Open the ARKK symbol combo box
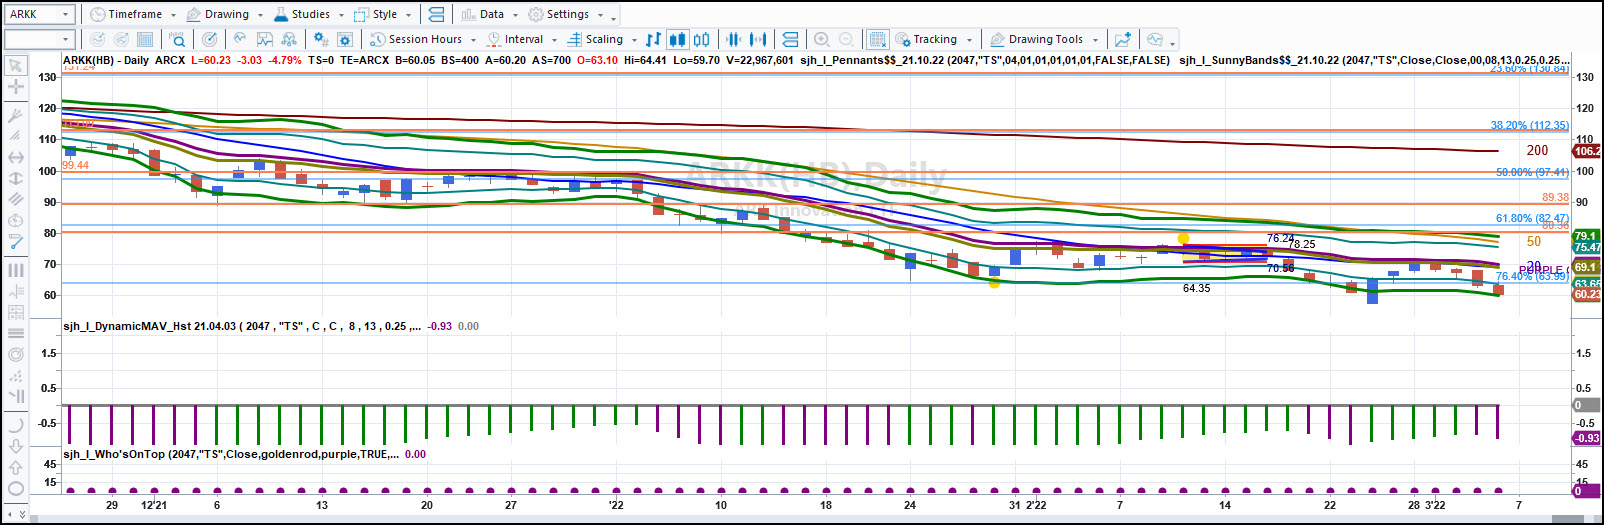 click(x=39, y=14)
